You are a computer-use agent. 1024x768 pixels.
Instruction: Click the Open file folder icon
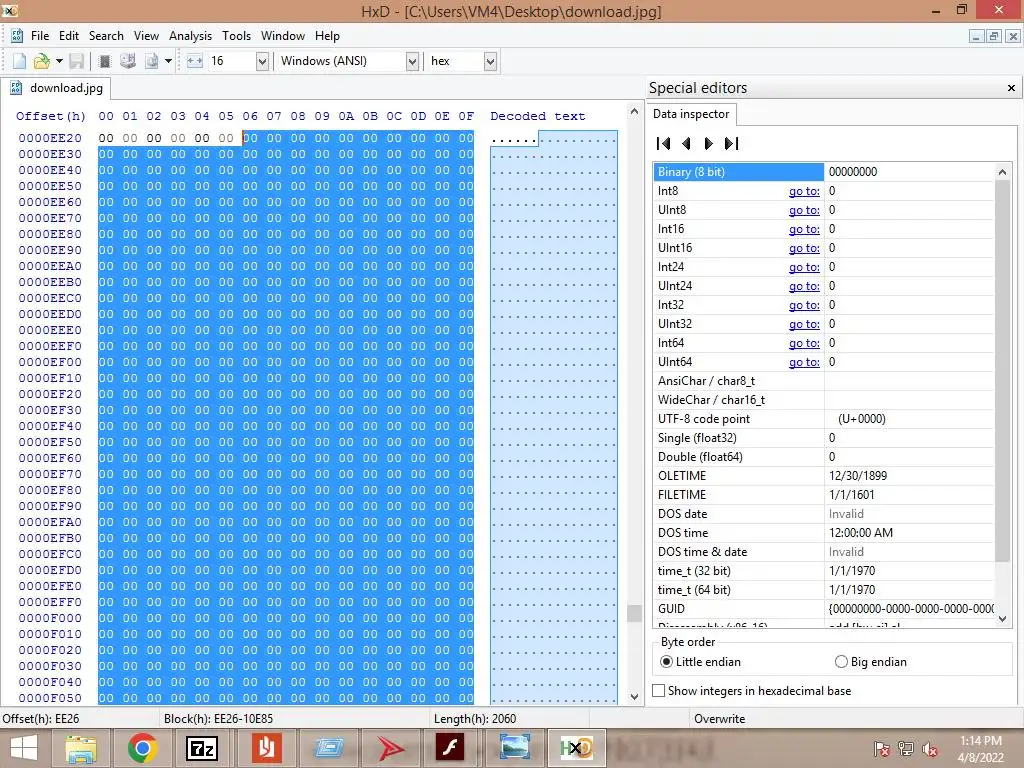coord(42,61)
